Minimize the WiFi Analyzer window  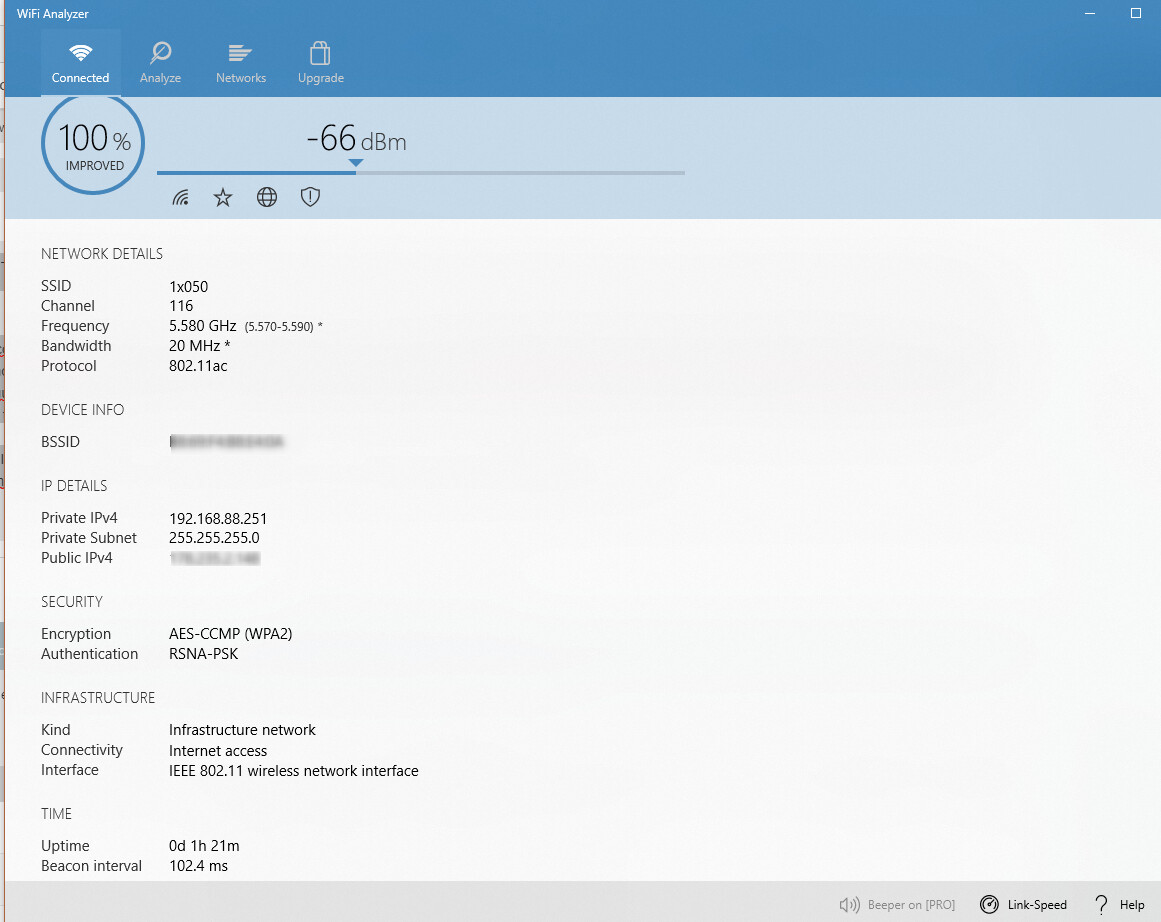coord(1090,13)
